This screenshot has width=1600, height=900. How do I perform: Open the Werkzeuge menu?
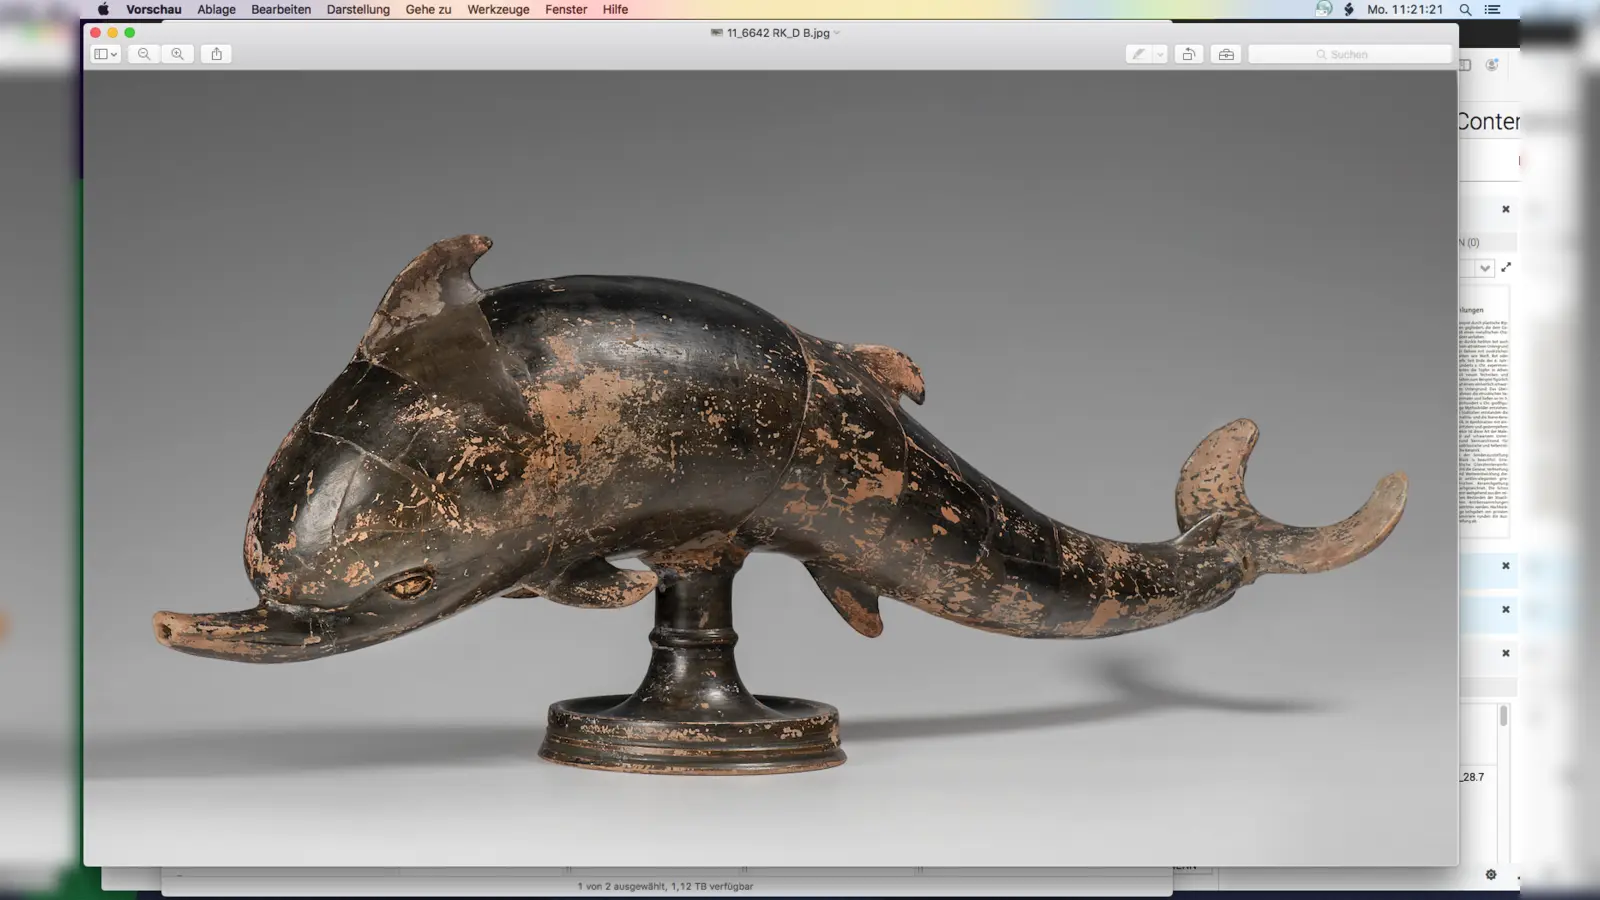pos(498,9)
